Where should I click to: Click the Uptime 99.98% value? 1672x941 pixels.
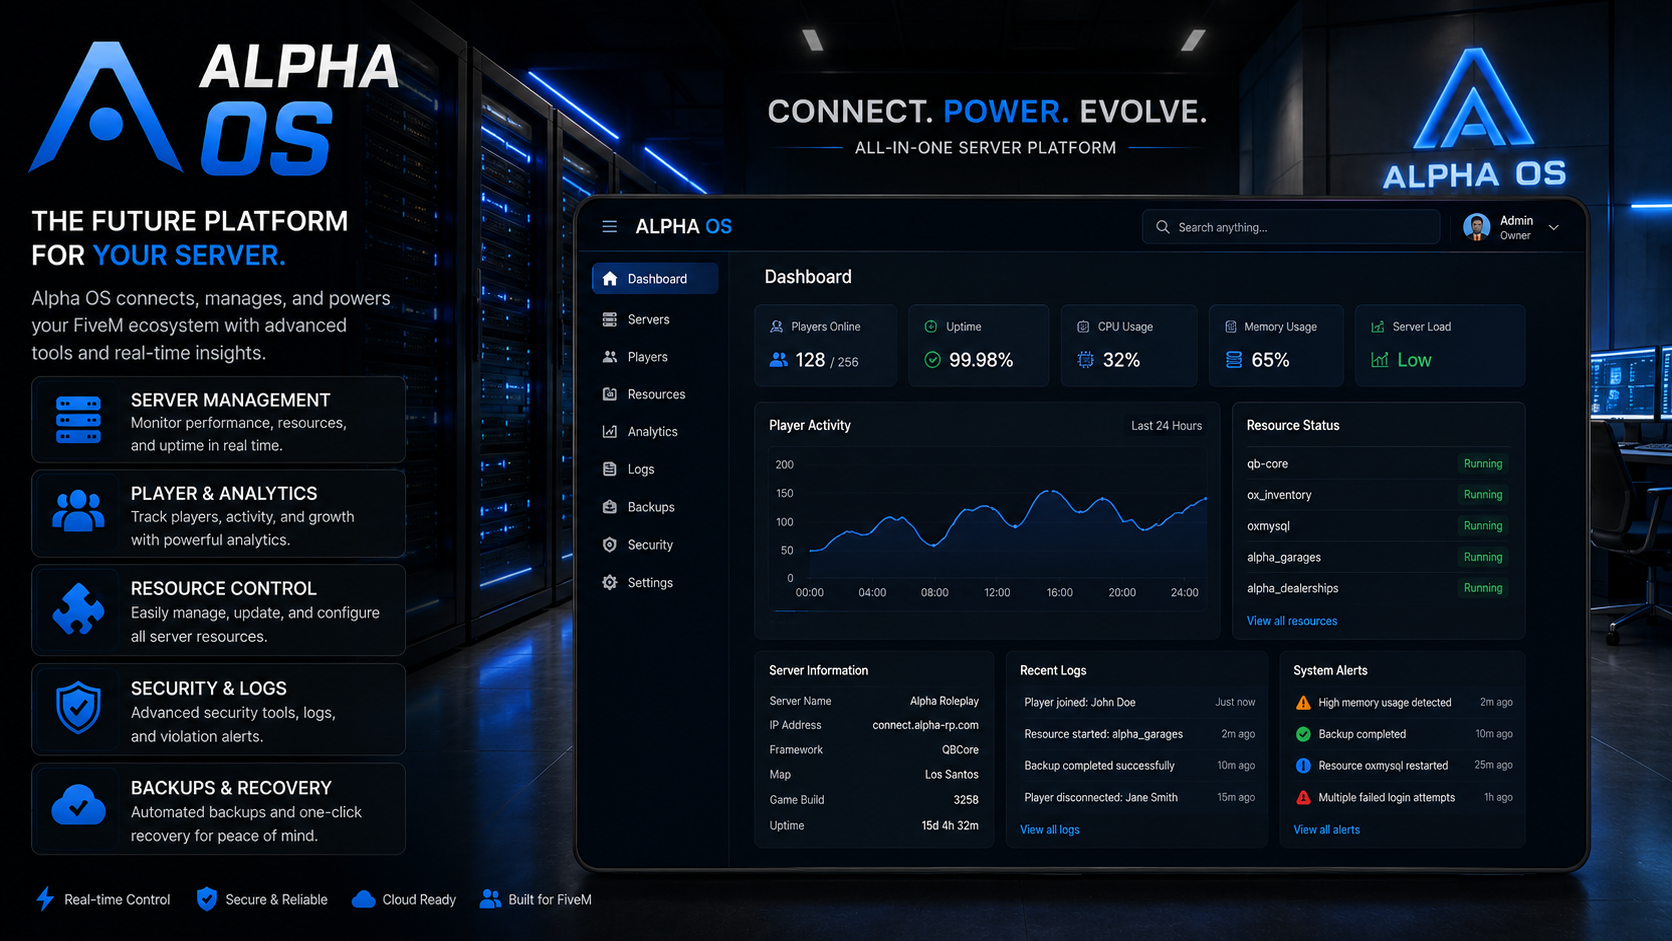pyautogui.click(x=981, y=360)
